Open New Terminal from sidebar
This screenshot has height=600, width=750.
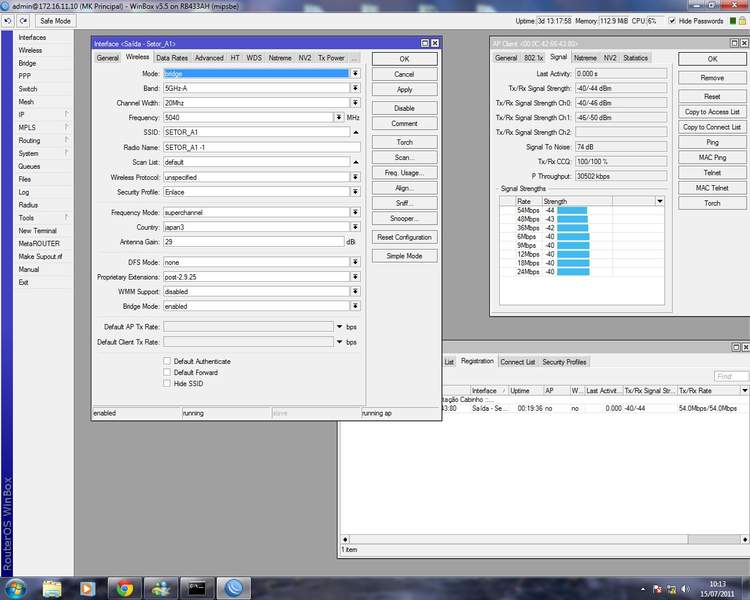pyautogui.click(x=37, y=231)
